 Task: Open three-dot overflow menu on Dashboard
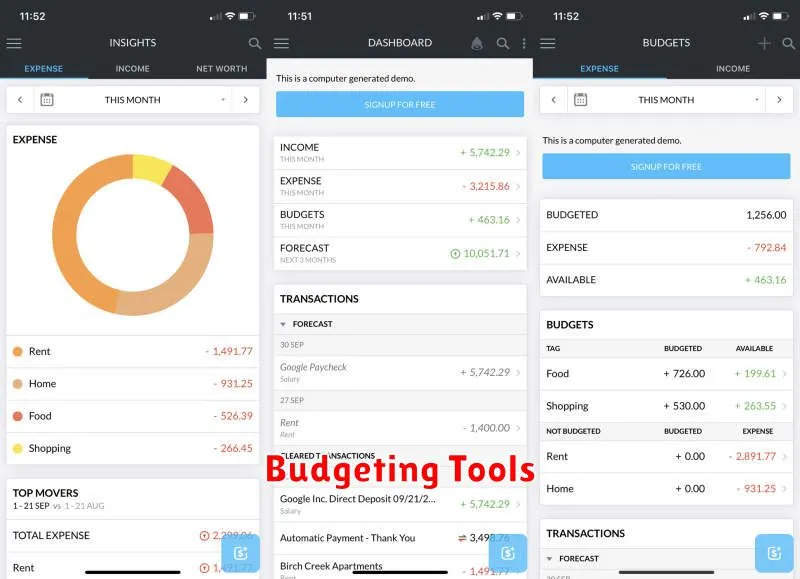[x=524, y=43]
